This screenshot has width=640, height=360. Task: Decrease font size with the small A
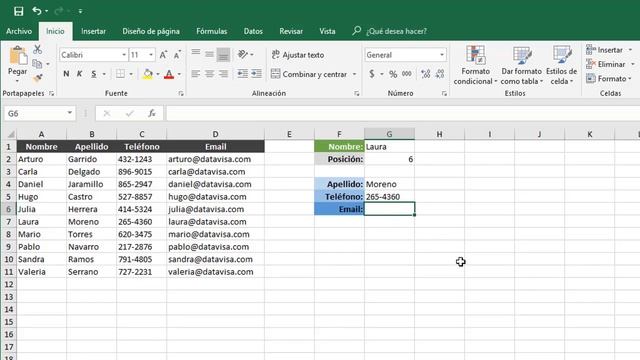(x=177, y=55)
